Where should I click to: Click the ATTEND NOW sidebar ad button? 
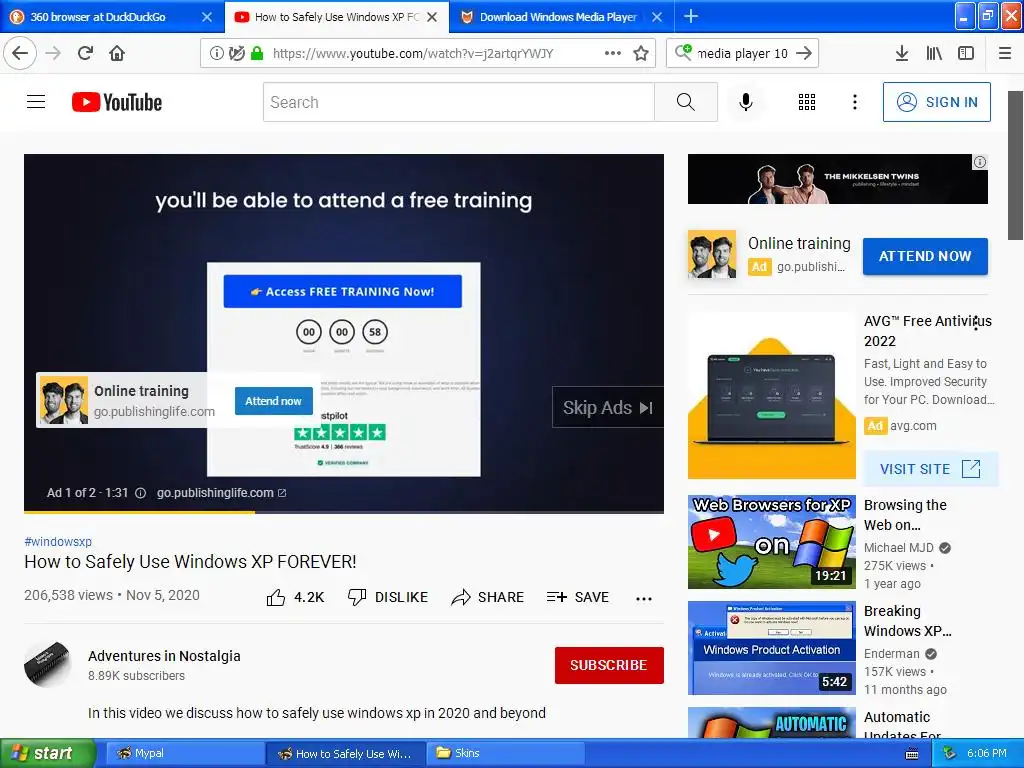click(925, 256)
